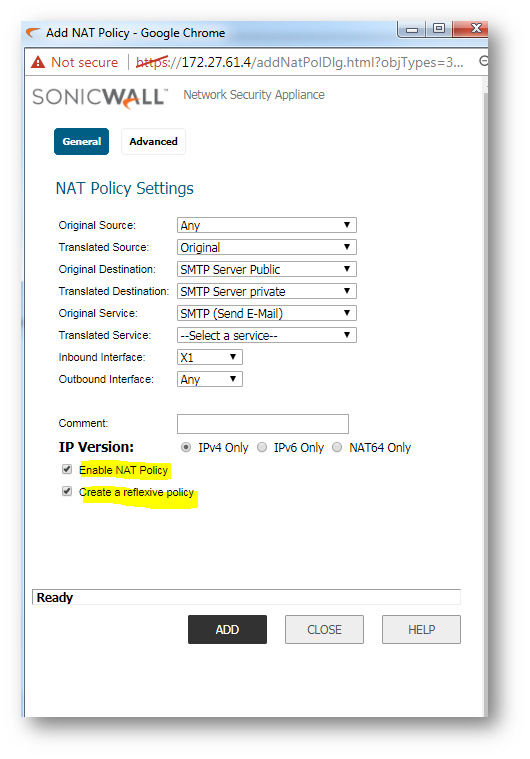Toggle Enable NAT Policy checkbox
Viewport: 530px width, 759px height.
(x=67, y=469)
